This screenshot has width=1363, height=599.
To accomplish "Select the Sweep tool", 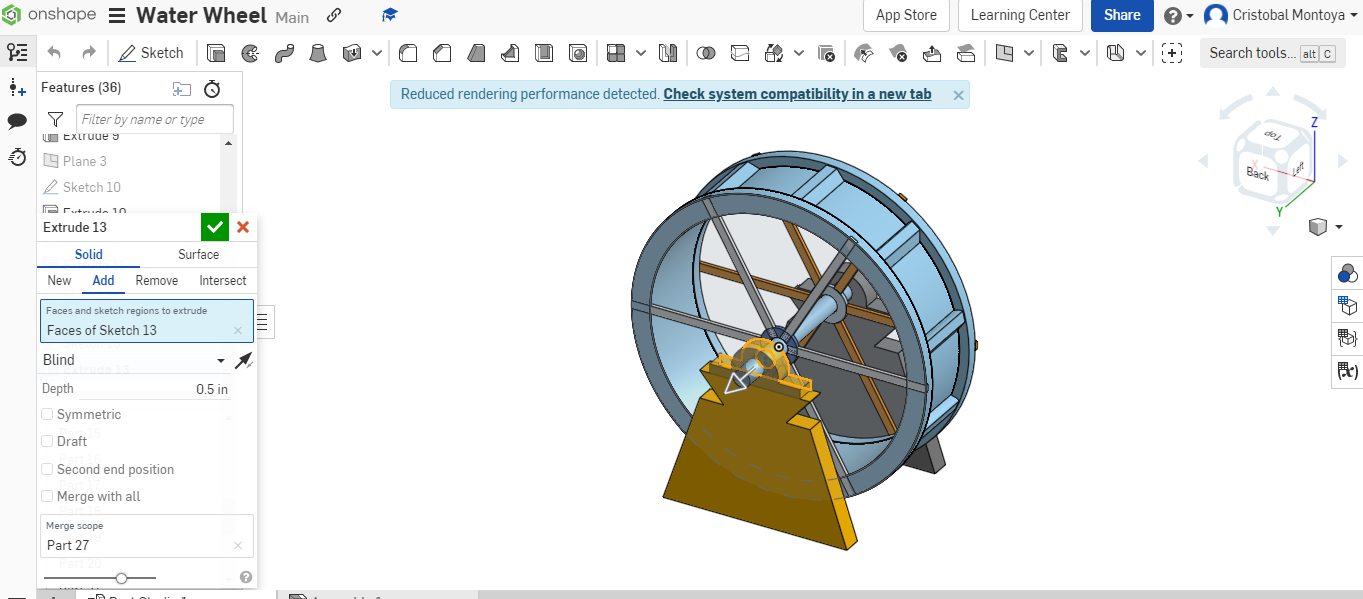I will click(284, 53).
